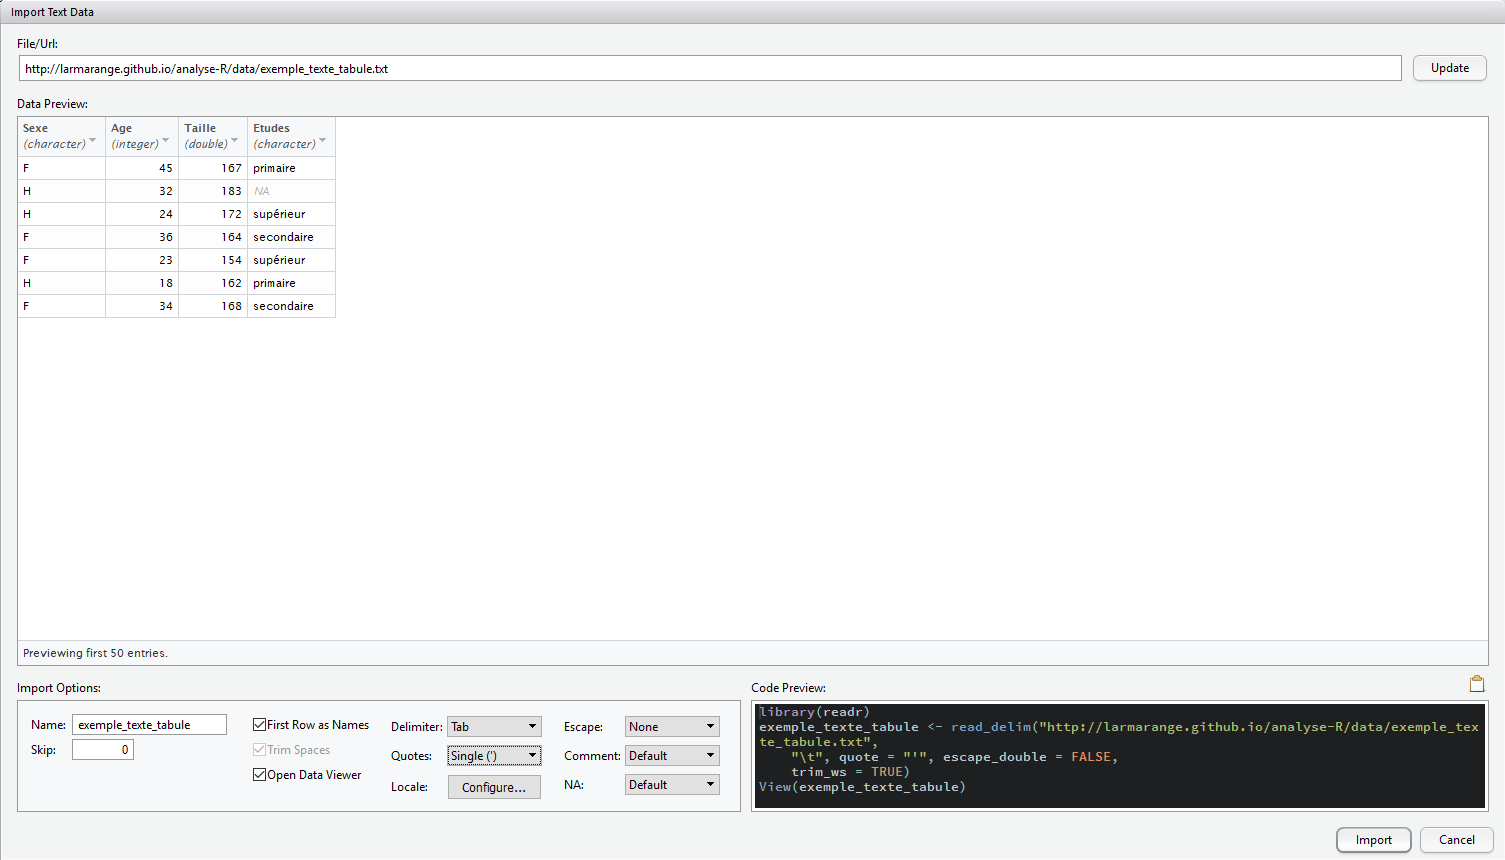This screenshot has width=1505, height=860.
Task: Select Taille value 154 cell
Action: pyautogui.click(x=213, y=260)
